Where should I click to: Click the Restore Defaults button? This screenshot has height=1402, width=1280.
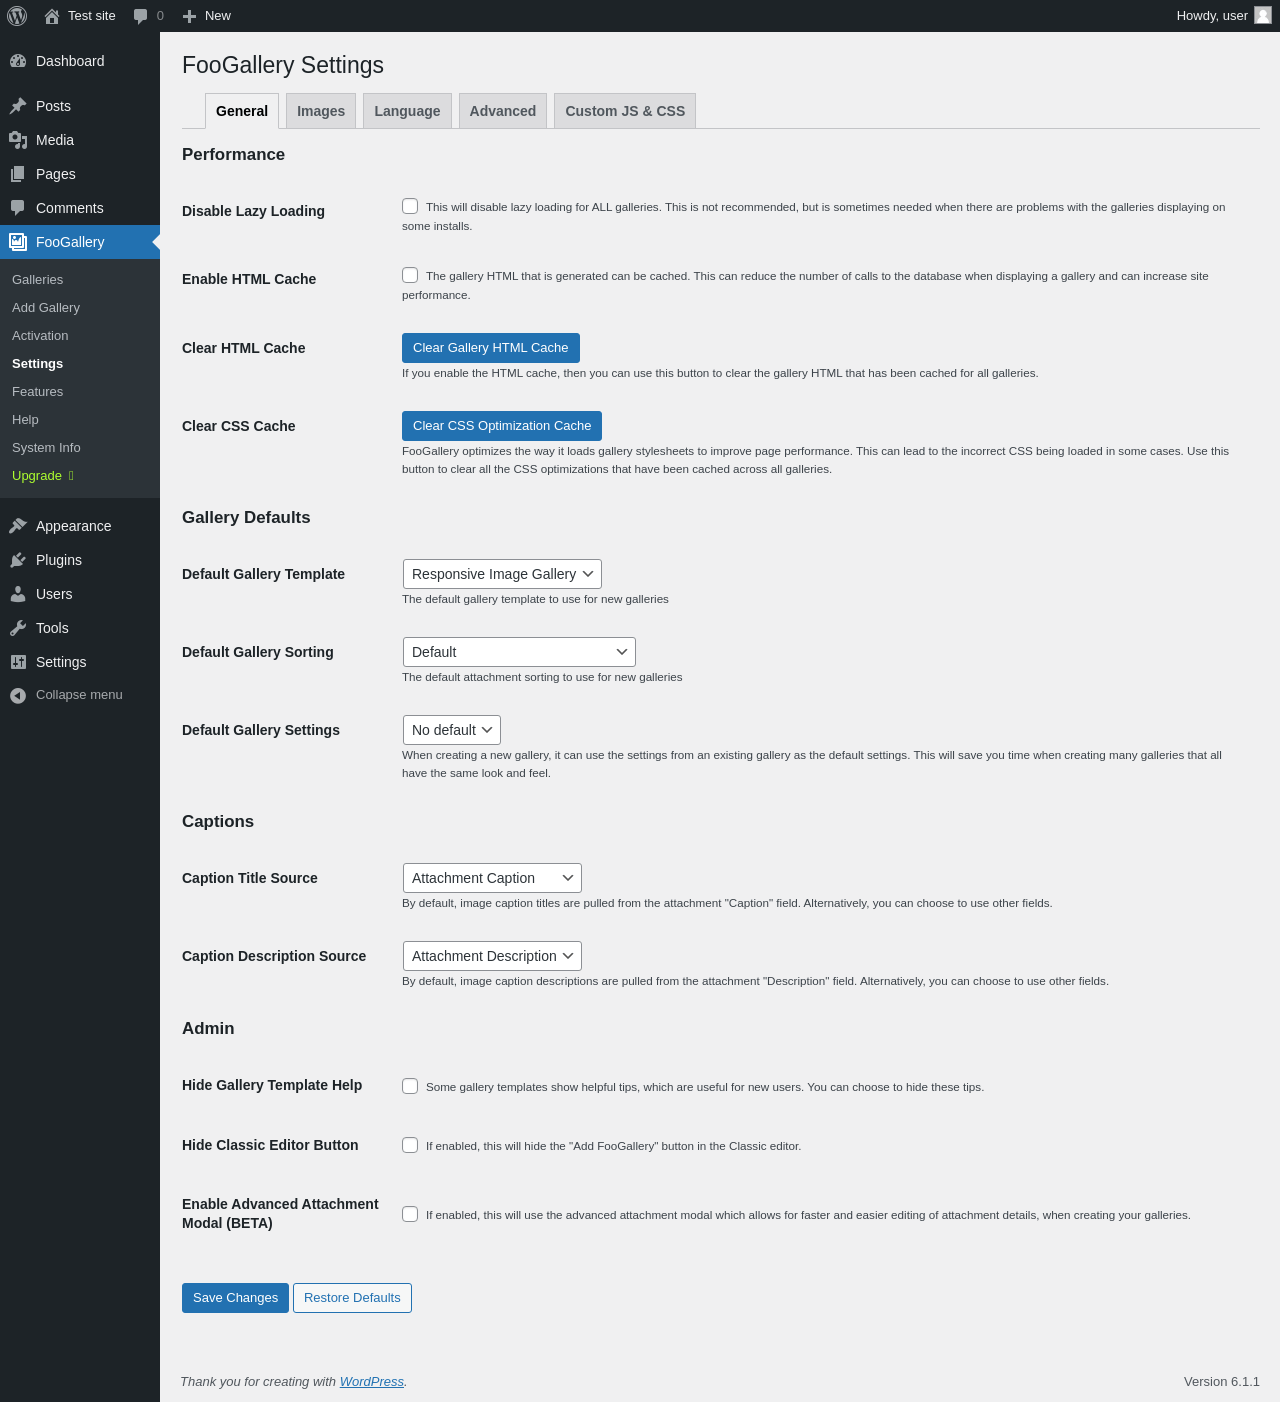point(352,1298)
